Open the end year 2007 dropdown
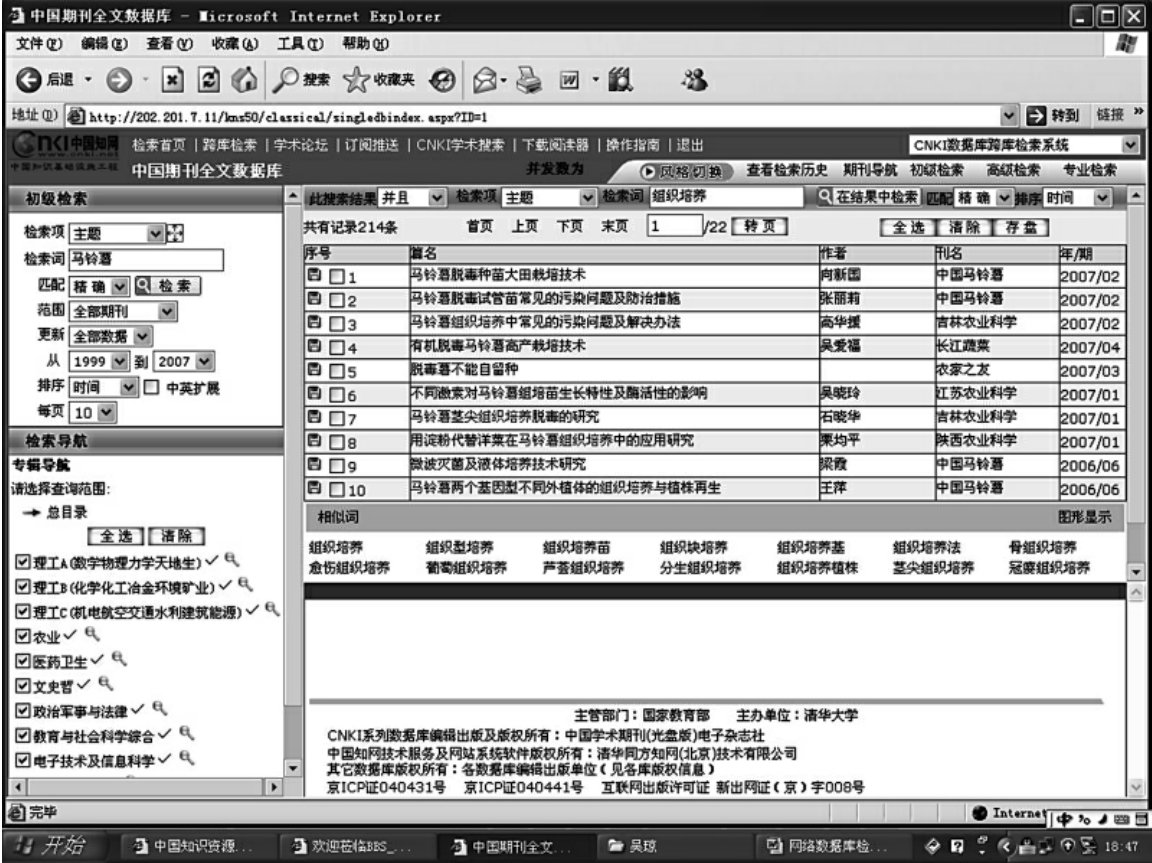The image size is (1152, 863). pos(184,361)
